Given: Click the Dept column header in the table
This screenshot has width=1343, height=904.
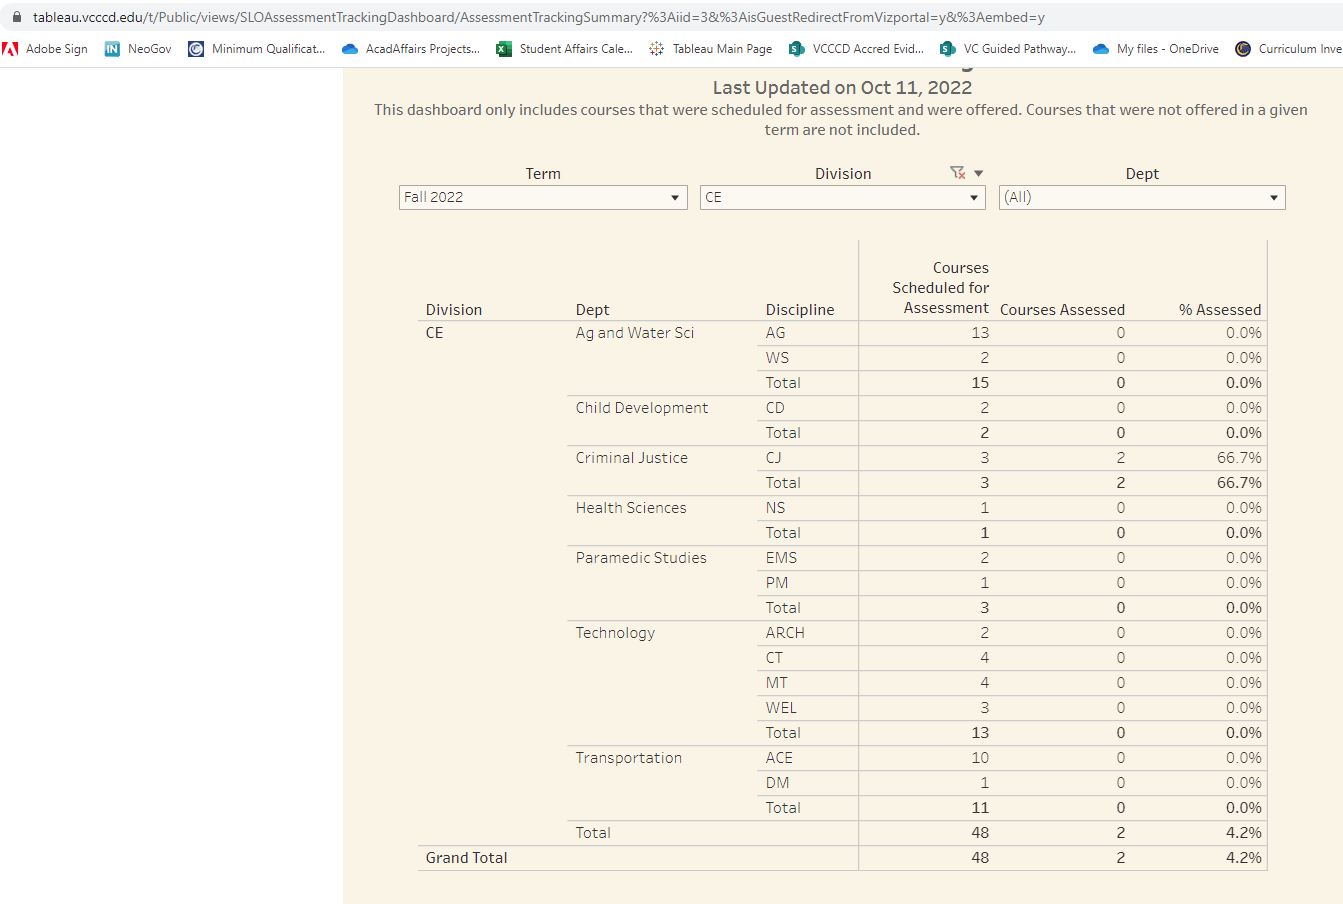Looking at the screenshot, I should [x=592, y=310].
